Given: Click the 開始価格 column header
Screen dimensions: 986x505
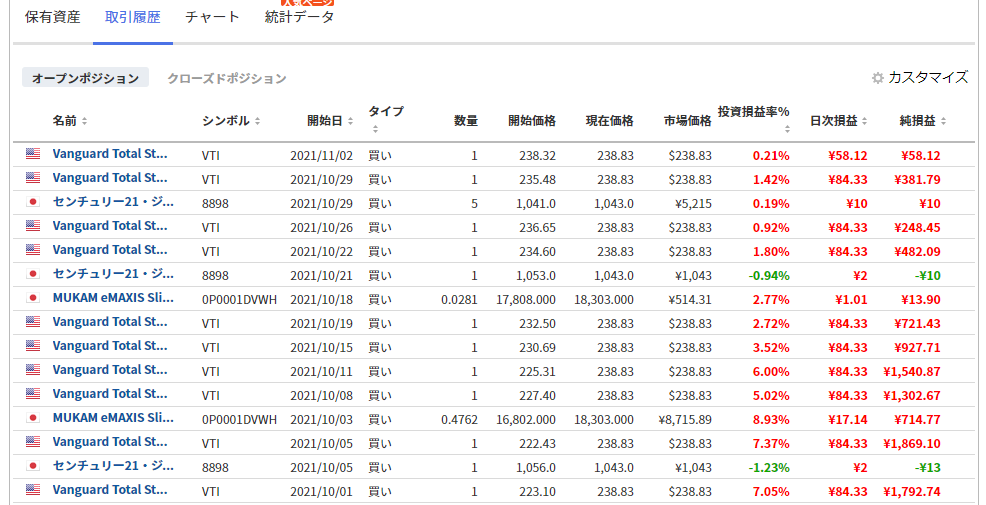Looking at the screenshot, I should tap(532, 121).
